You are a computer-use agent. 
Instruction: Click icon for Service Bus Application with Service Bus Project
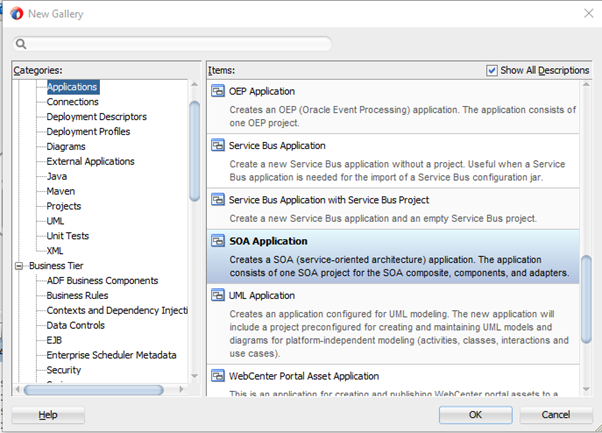pos(218,200)
